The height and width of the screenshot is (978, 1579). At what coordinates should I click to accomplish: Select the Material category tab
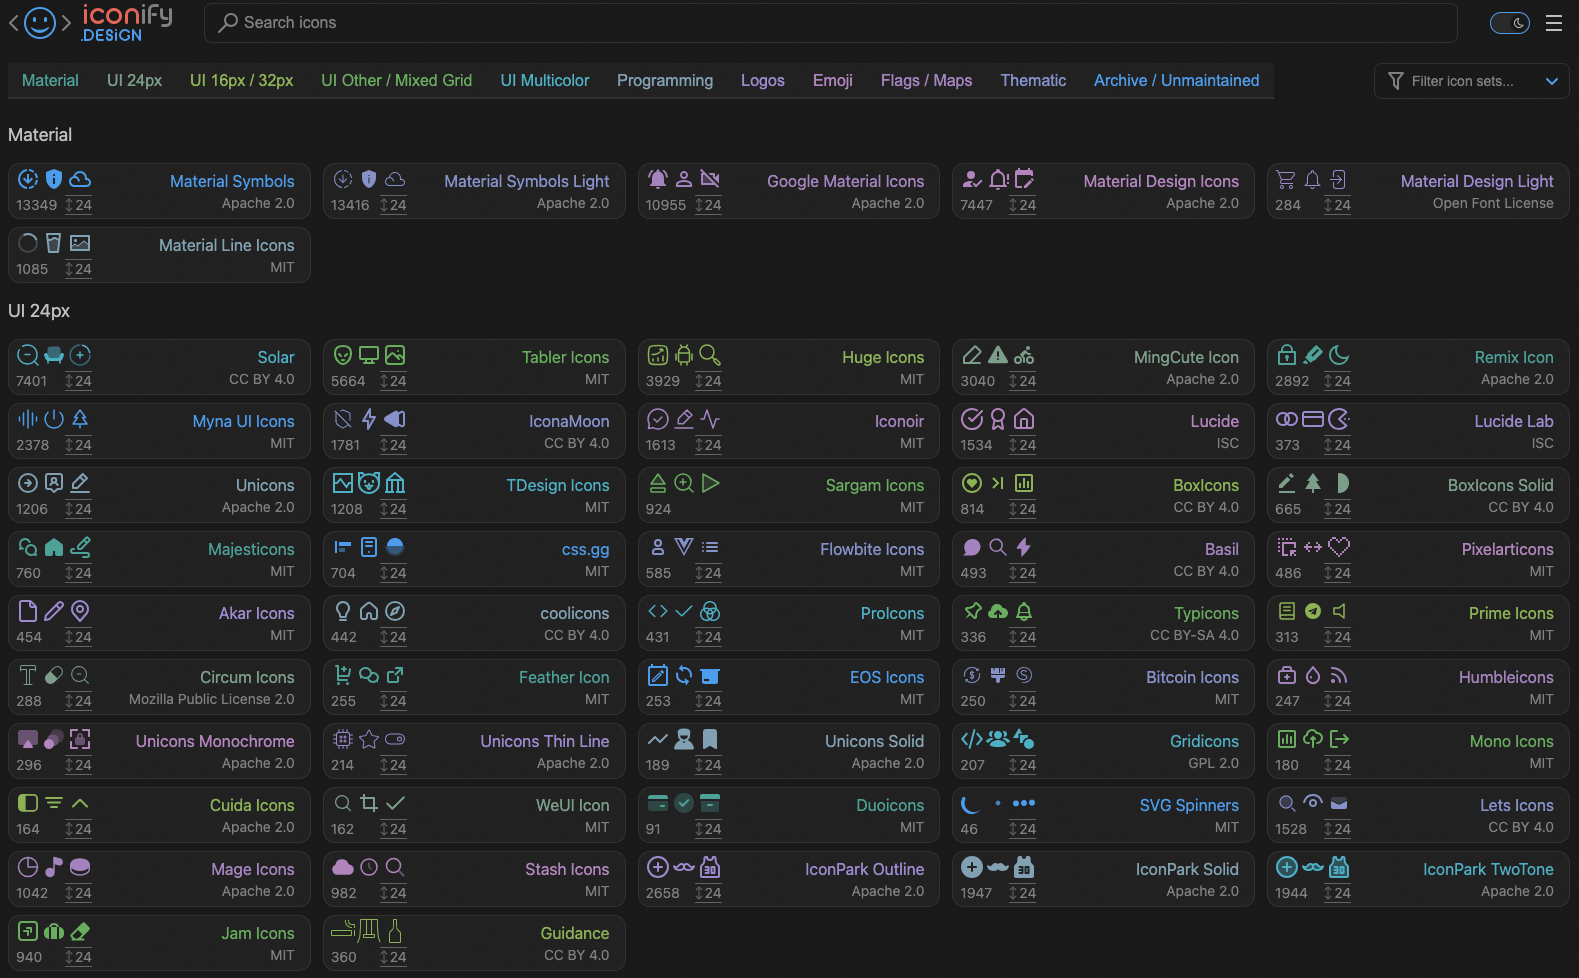pyautogui.click(x=50, y=80)
